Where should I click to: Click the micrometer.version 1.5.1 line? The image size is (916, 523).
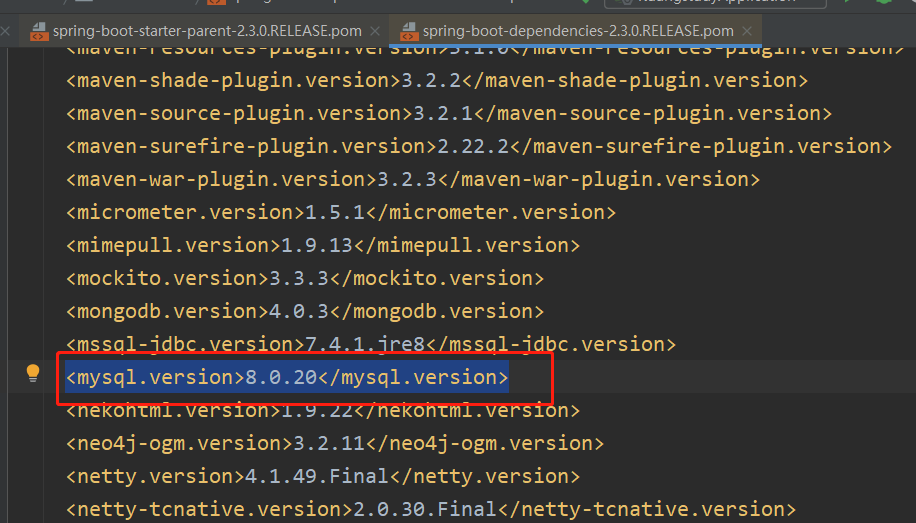point(341,213)
